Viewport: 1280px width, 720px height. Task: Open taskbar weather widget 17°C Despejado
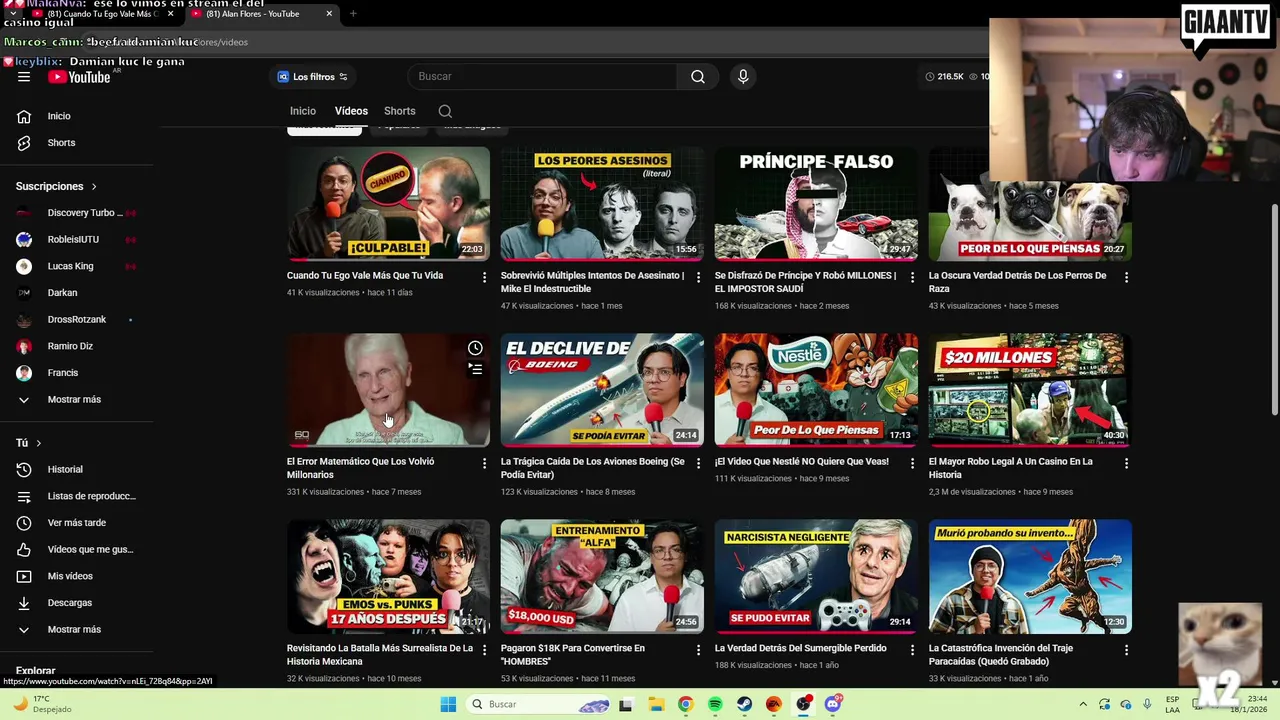(x=40, y=704)
